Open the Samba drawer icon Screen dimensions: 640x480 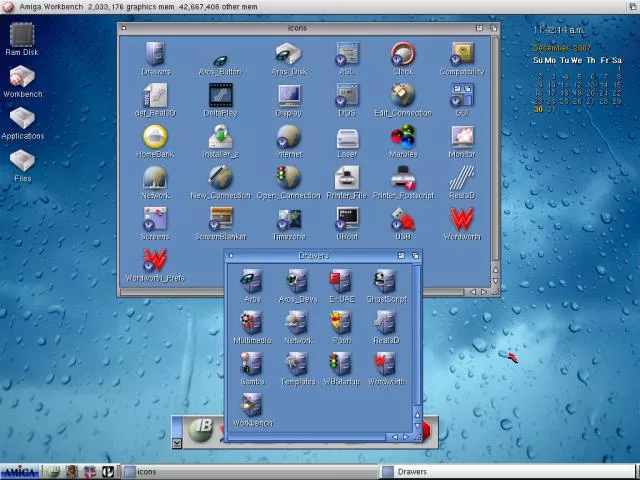[251, 364]
